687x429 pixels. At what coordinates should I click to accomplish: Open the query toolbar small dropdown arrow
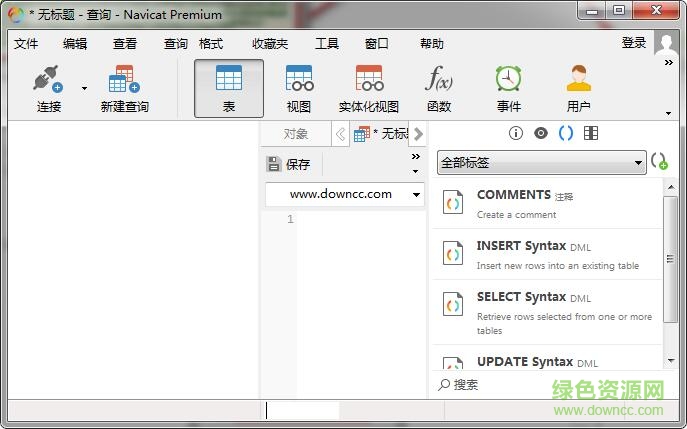[x=415, y=171]
